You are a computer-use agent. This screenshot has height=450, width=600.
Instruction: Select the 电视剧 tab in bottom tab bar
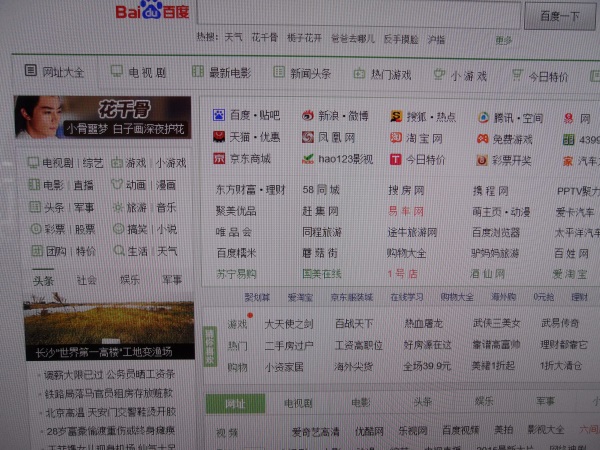[298, 403]
